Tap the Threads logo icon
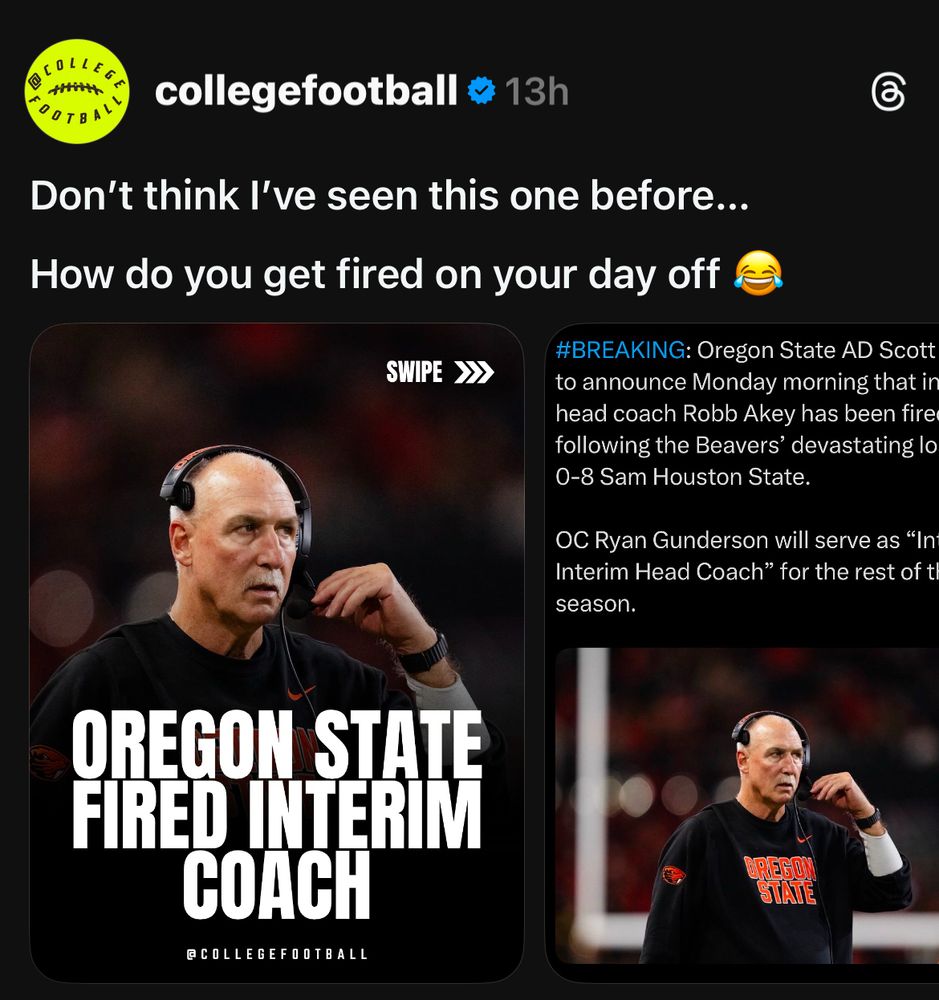Screen dimensions: 939x1000 point(888,93)
